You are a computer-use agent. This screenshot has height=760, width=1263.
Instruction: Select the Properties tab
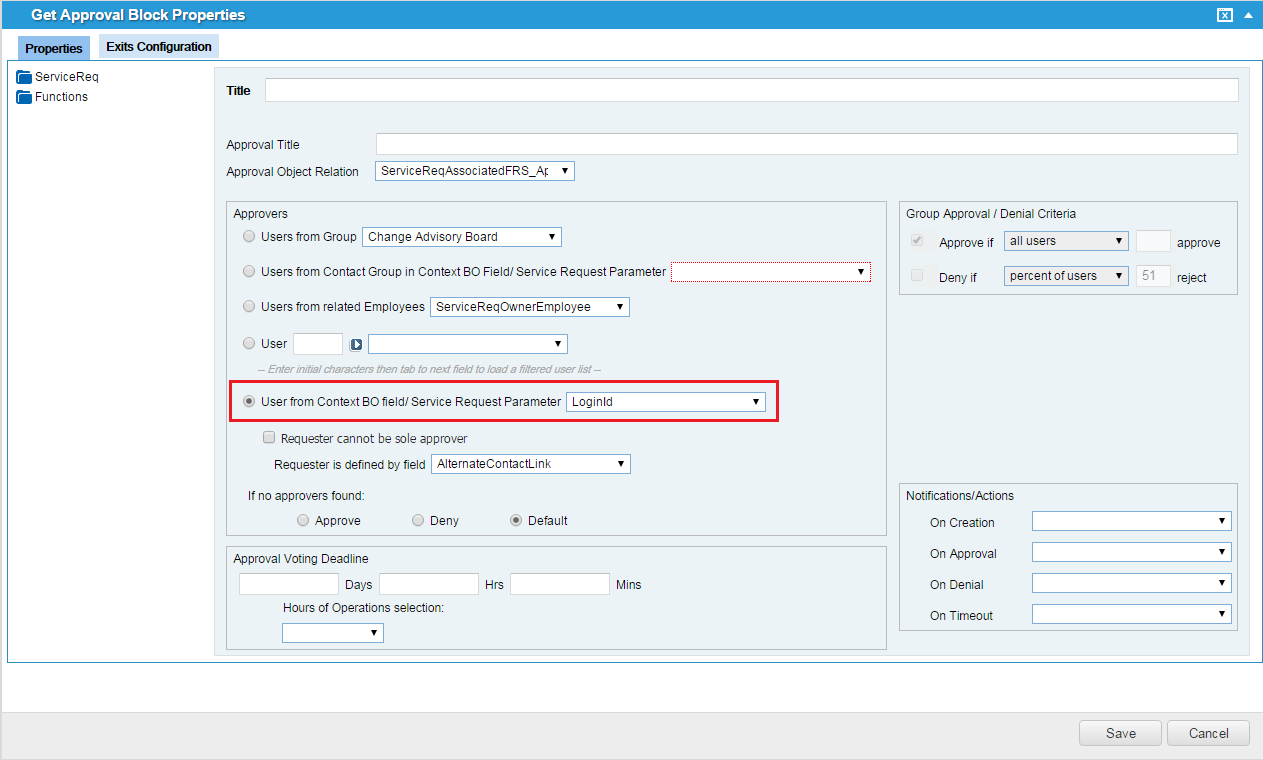coord(54,48)
